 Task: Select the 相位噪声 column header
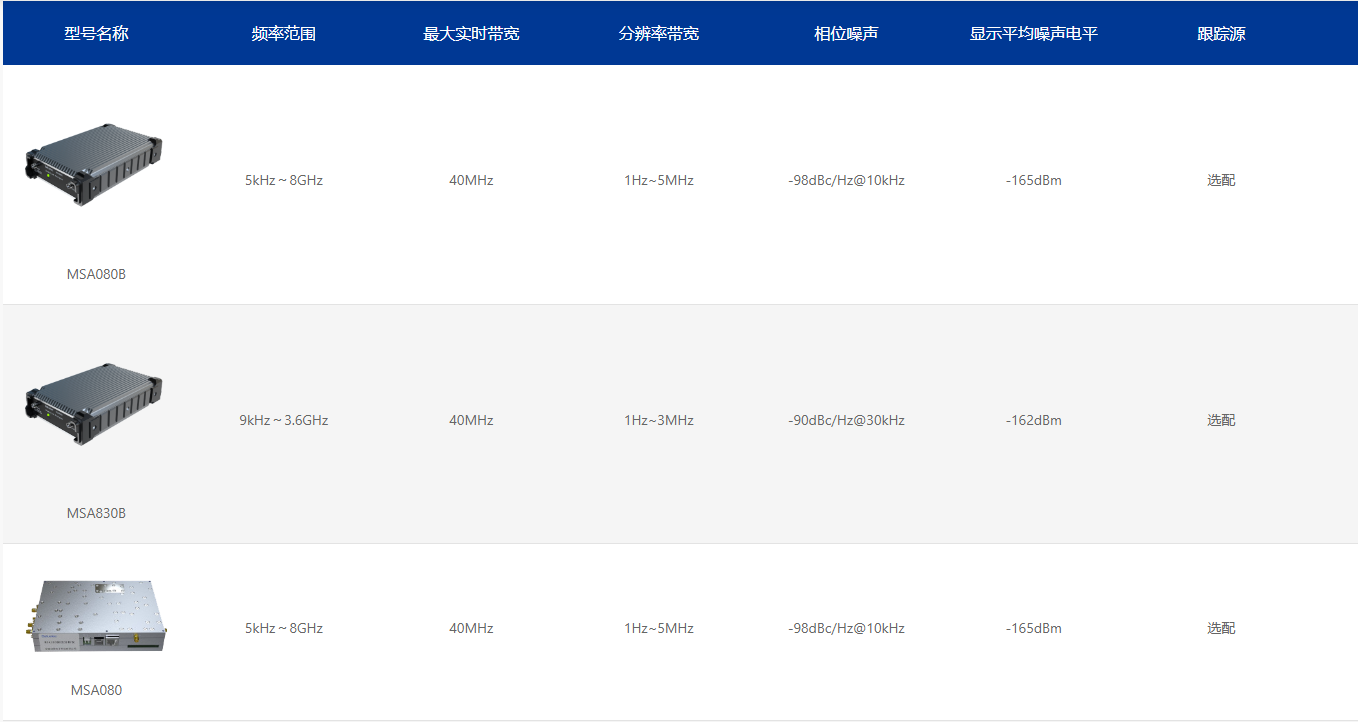(845, 33)
